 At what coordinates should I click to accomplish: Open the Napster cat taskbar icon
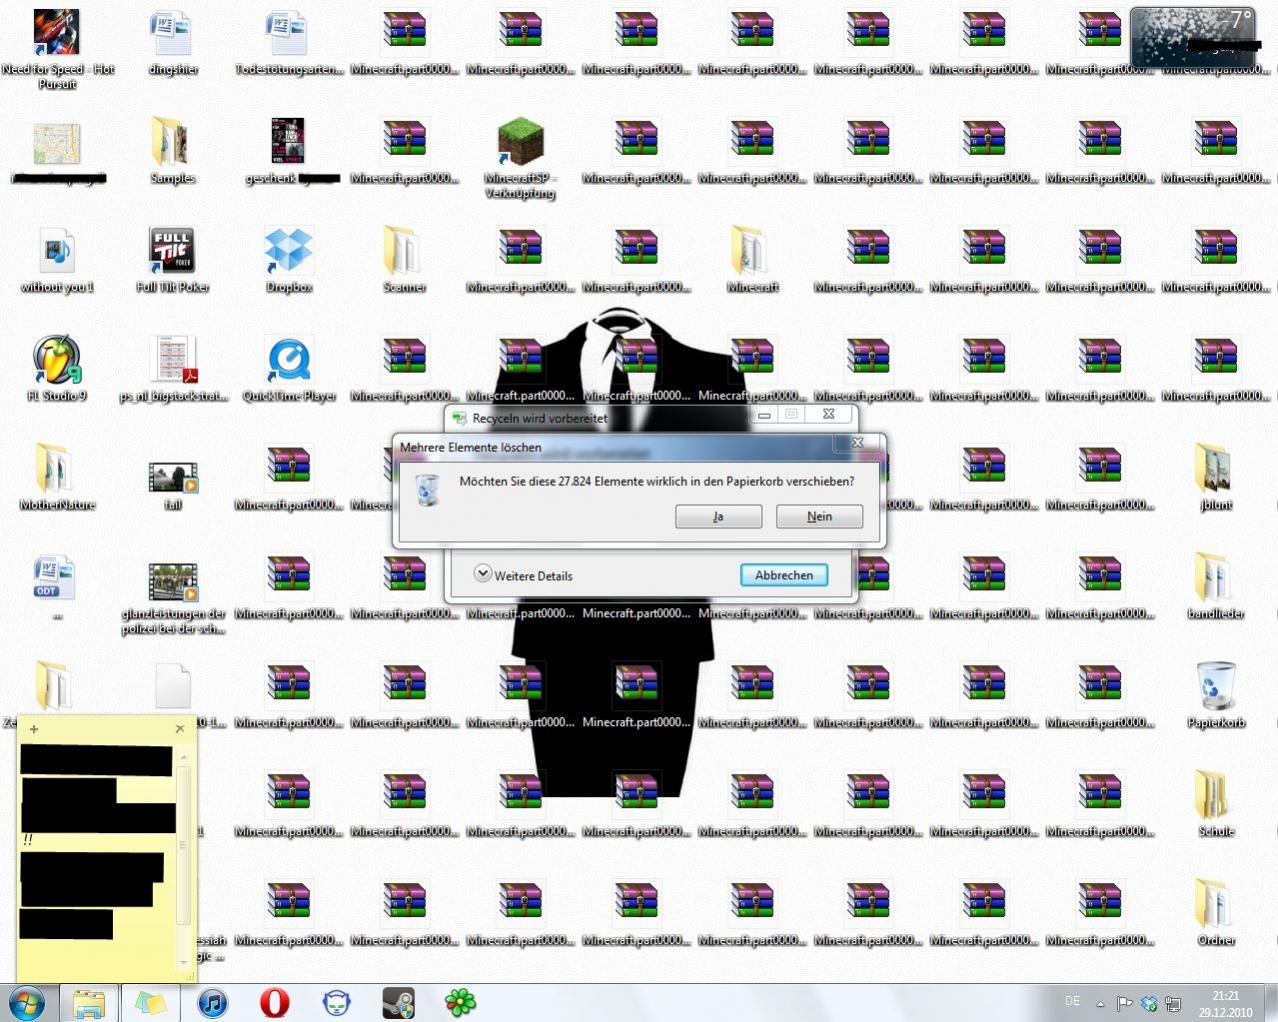(336, 1002)
